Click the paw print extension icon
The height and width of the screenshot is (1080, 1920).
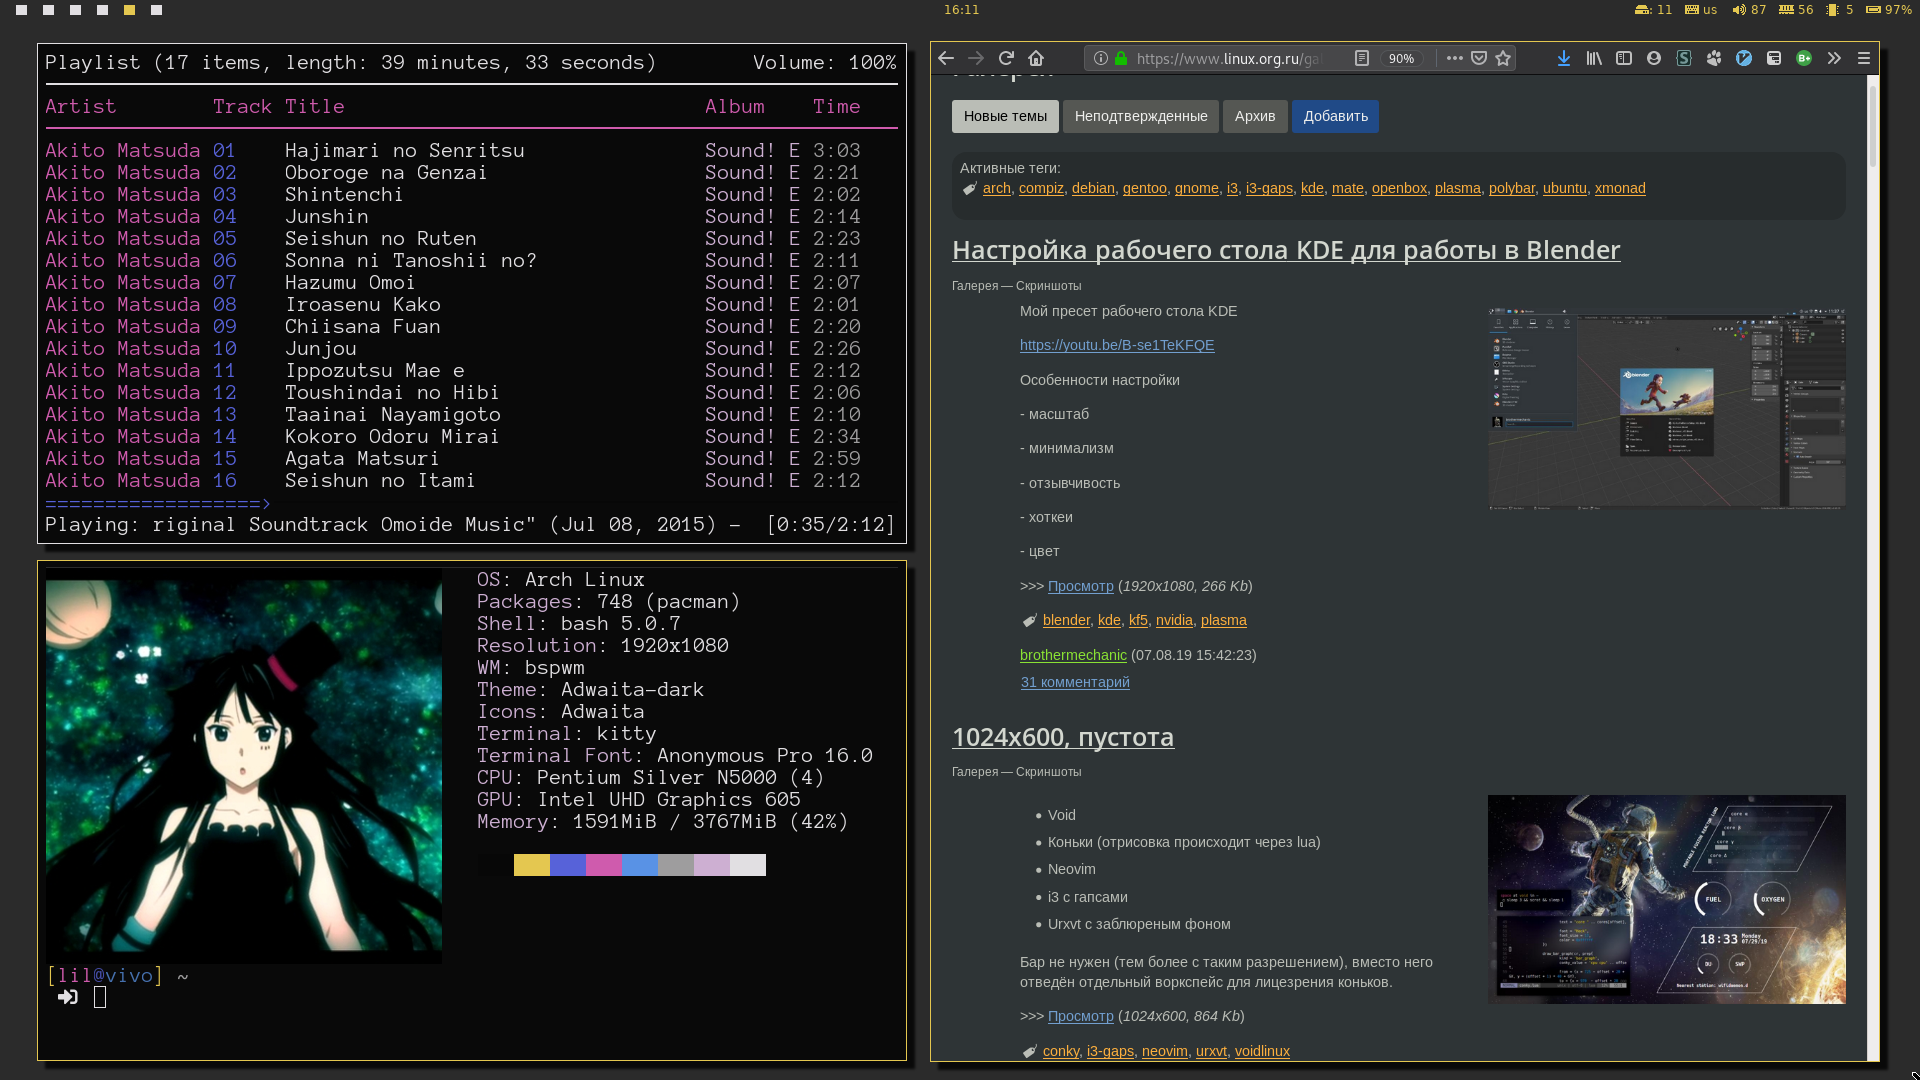tap(1714, 58)
